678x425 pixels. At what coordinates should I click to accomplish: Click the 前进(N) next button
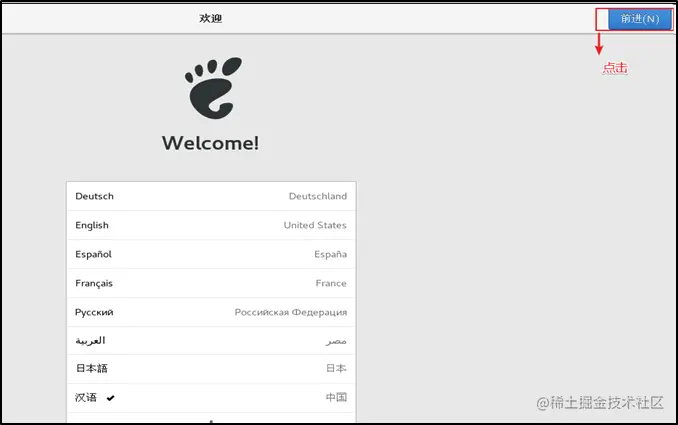[x=640, y=19]
